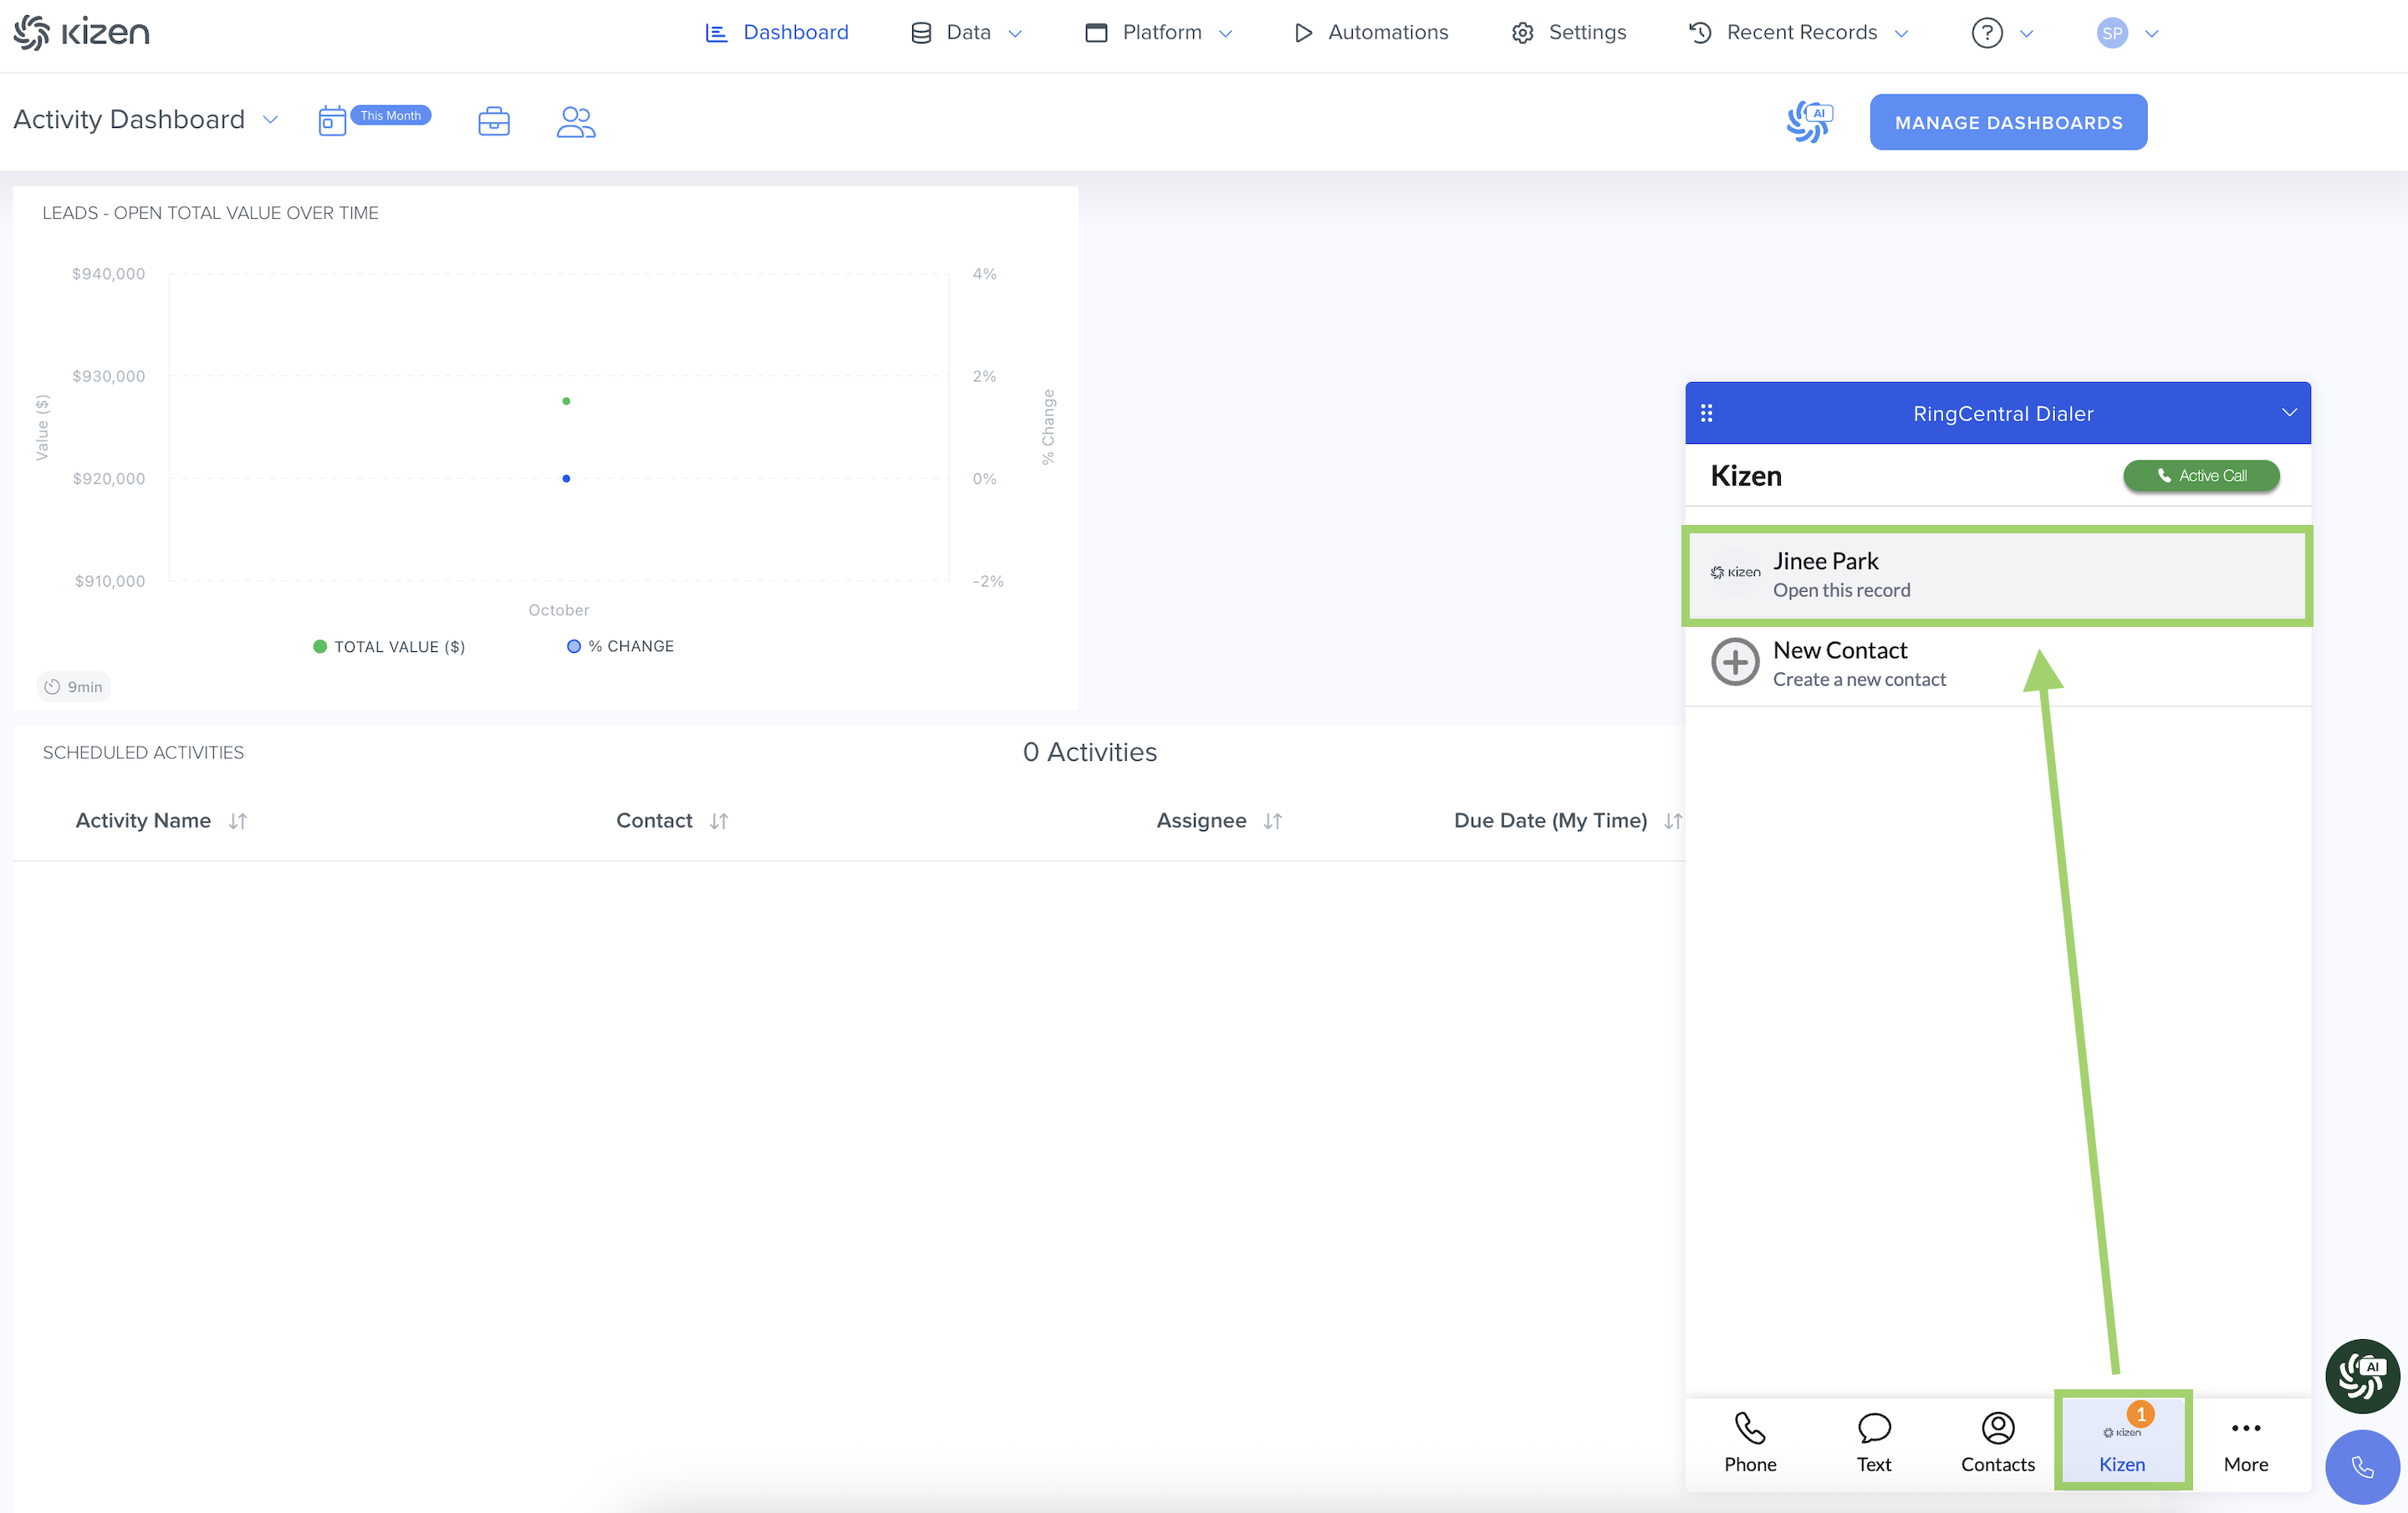Open the Recent Records dropdown
2408x1513 pixels.
point(1800,33)
